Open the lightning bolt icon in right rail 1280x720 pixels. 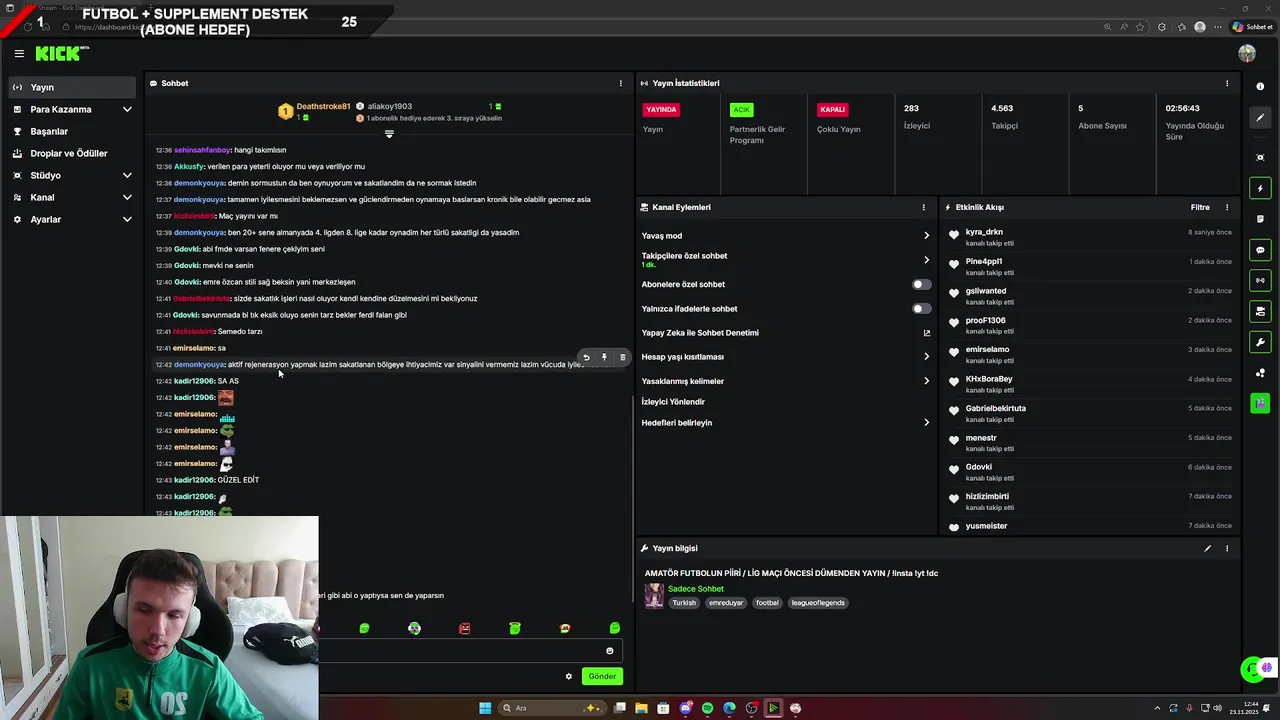click(x=1260, y=188)
